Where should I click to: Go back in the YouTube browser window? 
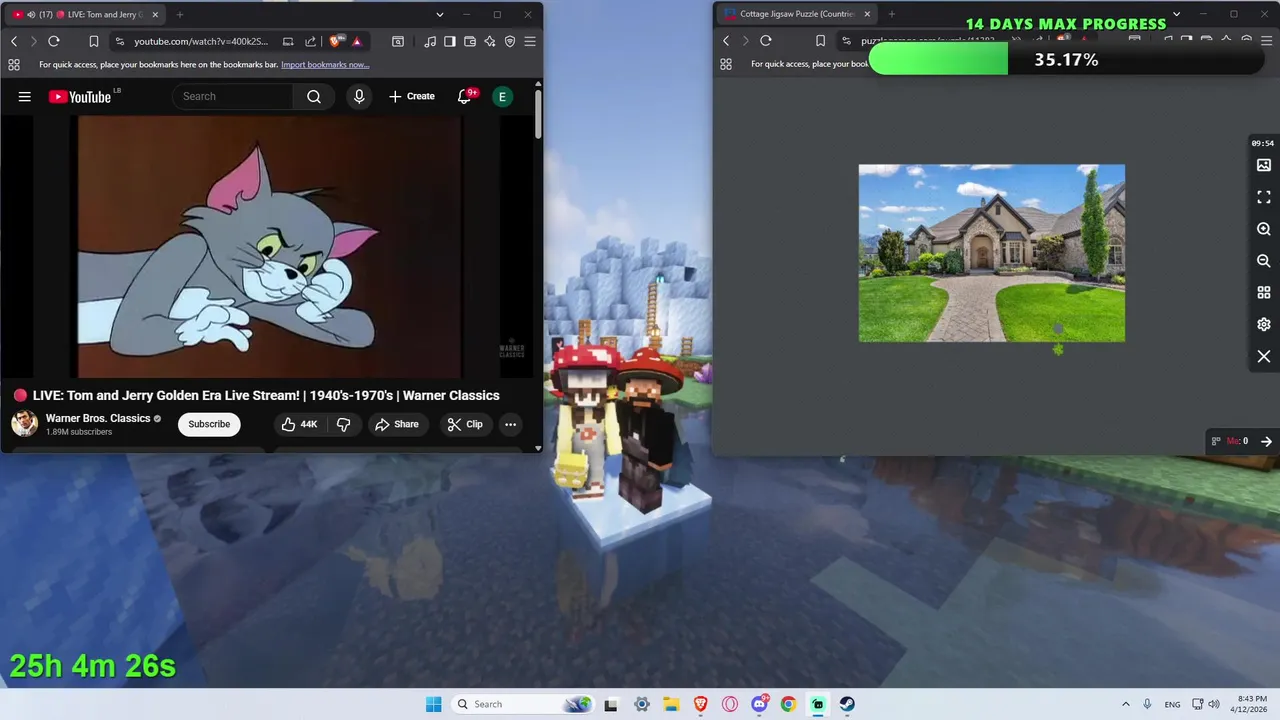[x=14, y=41]
